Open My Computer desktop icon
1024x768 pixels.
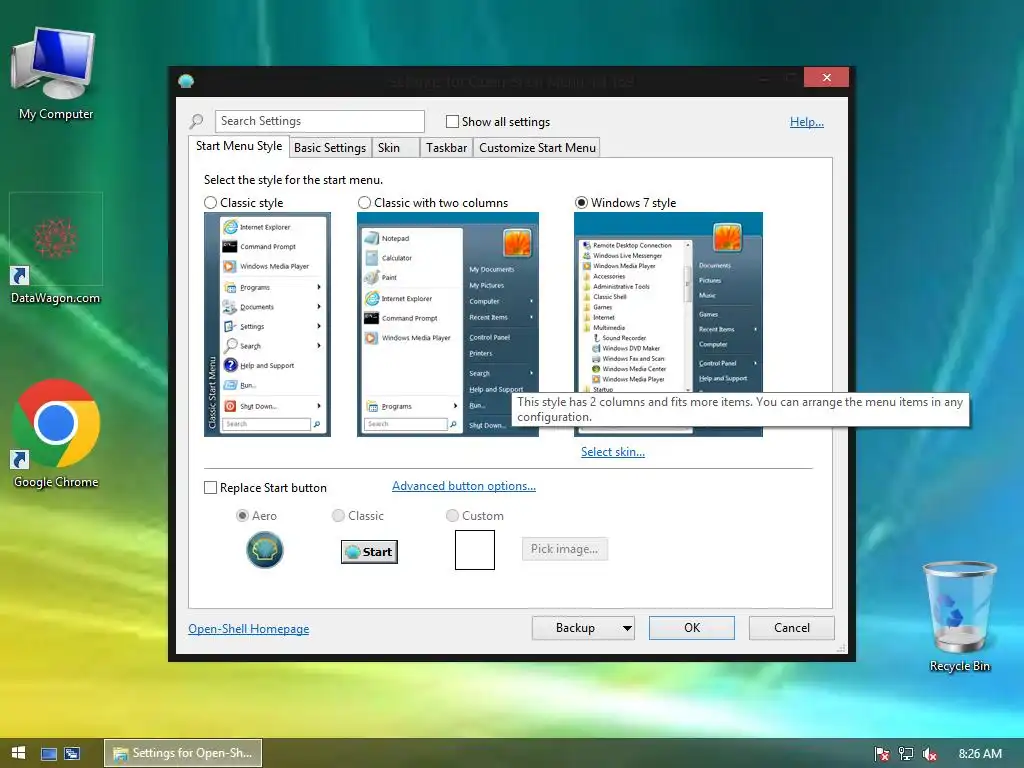coord(55,73)
